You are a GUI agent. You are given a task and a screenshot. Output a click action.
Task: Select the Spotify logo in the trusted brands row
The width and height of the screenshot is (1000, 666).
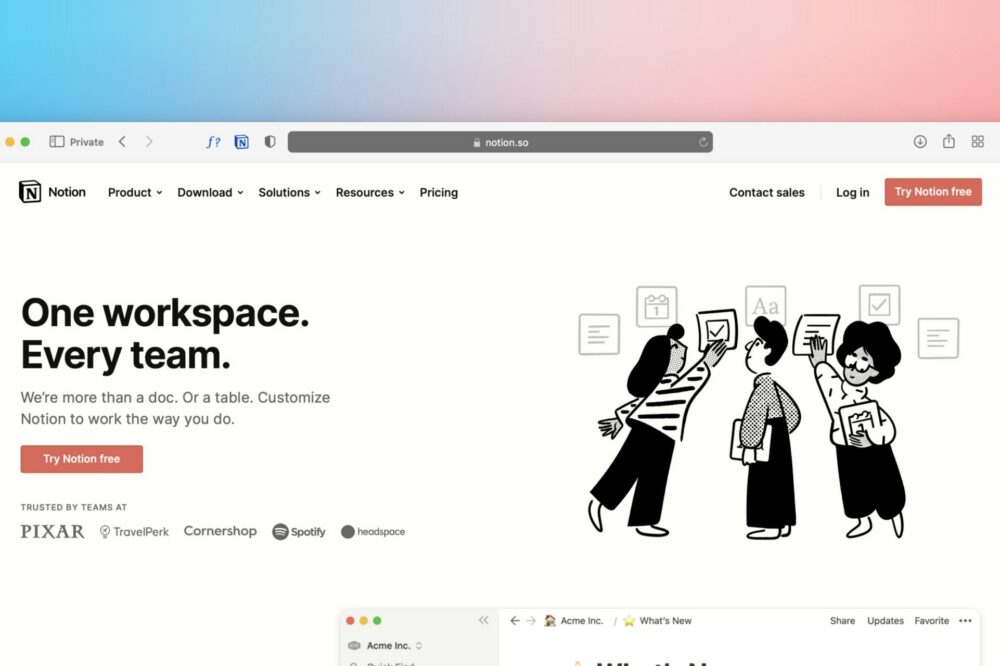299,531
